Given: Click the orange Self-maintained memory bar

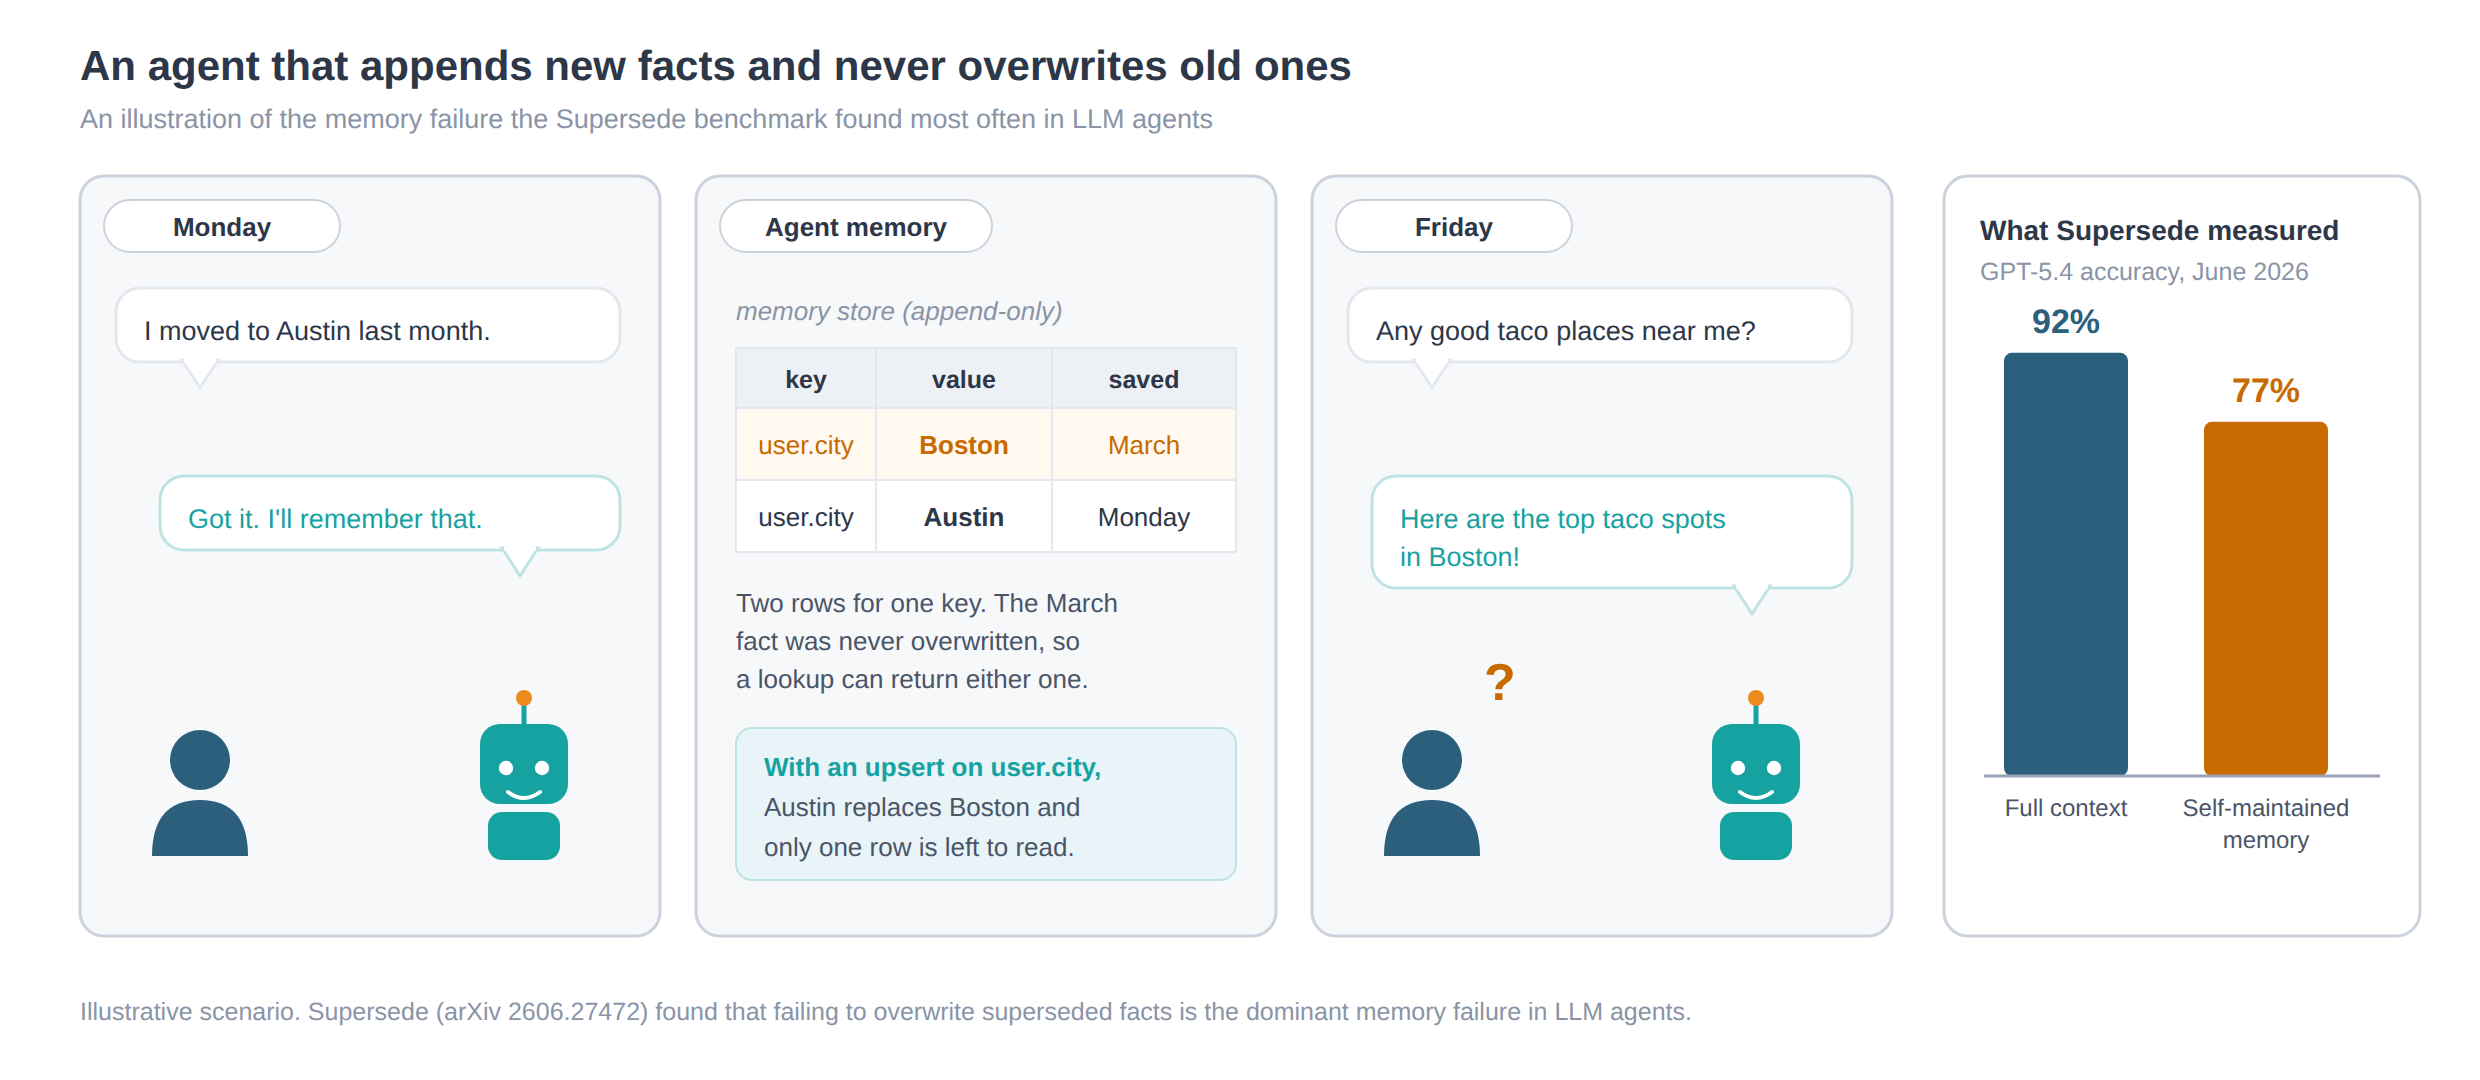Looking at the screenshot, I should pos(2265,598).
